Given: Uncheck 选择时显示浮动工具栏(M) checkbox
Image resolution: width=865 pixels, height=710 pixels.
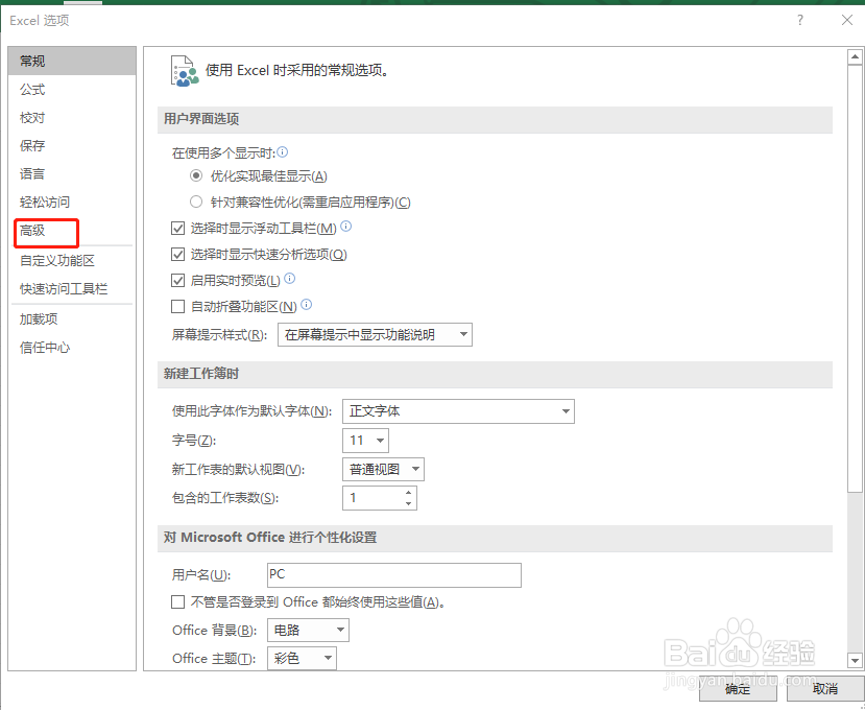Looking at the screenshot, I should 178,228.
